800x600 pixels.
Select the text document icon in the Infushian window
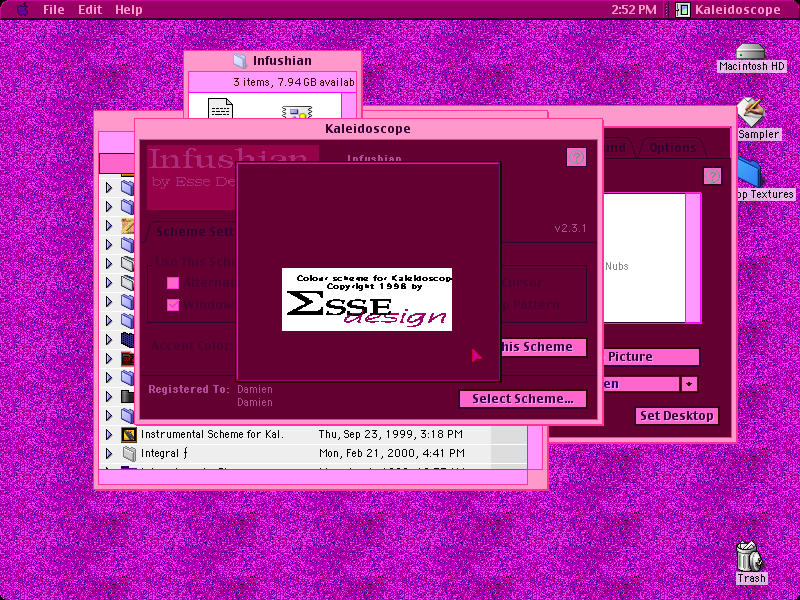tap(220, 109)
